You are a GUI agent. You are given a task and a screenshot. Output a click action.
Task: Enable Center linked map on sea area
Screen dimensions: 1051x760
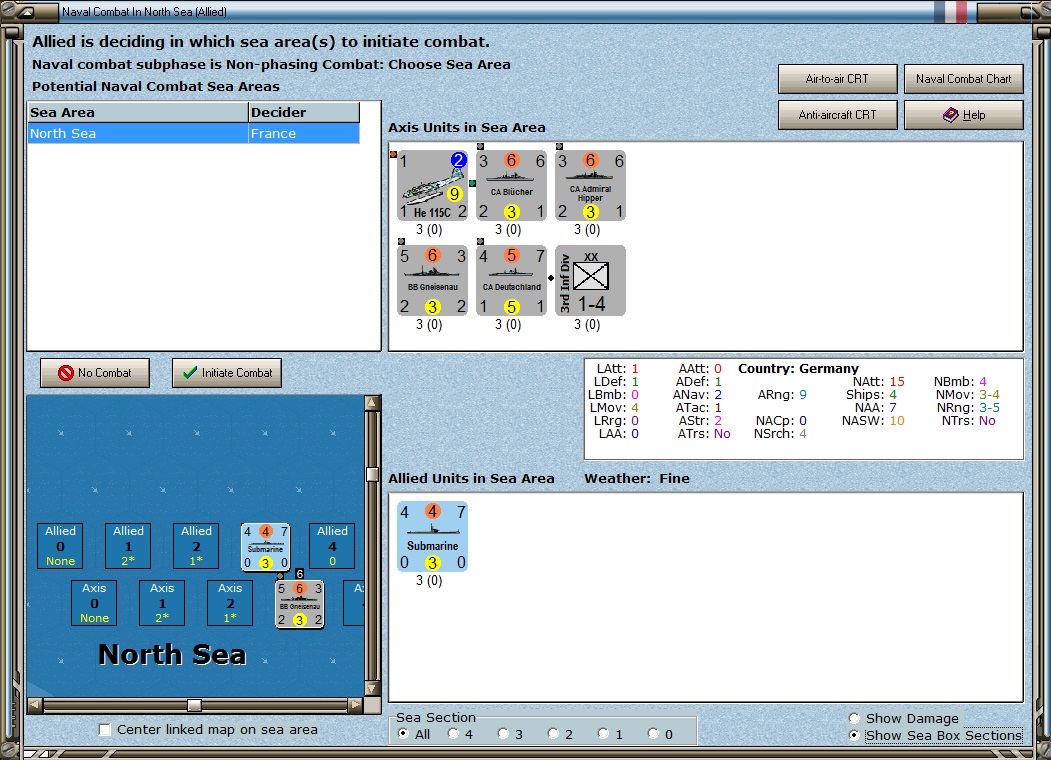(x=105, y=729)
